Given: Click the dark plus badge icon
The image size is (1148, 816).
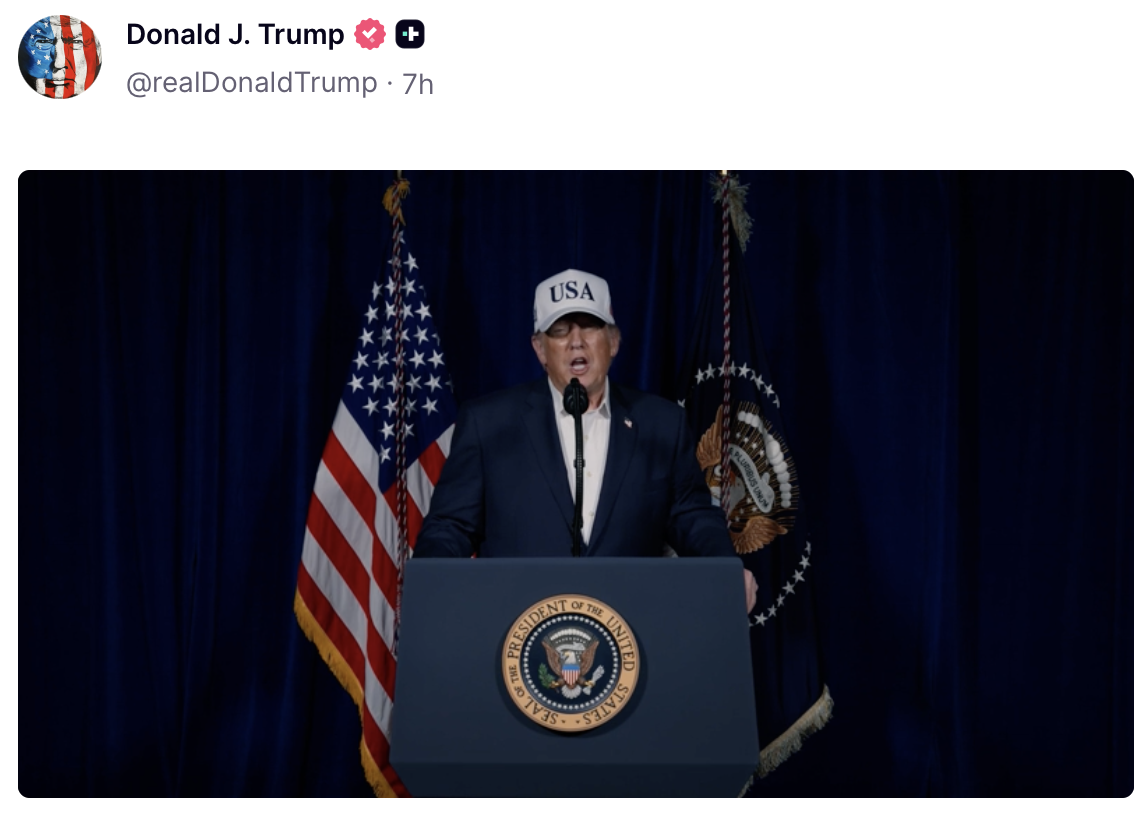Looking at the screenshot, I should pos(410,34).
